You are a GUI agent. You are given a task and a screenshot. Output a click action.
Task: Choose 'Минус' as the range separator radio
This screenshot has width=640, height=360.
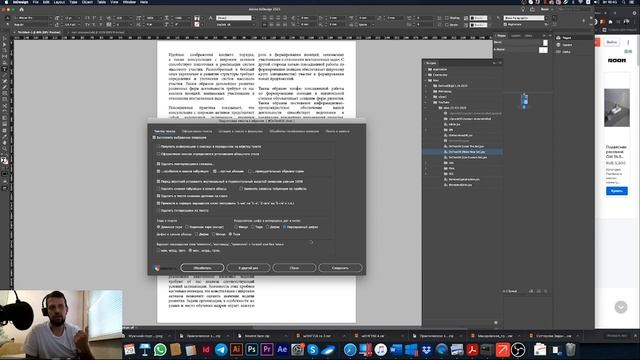(236, 227)
